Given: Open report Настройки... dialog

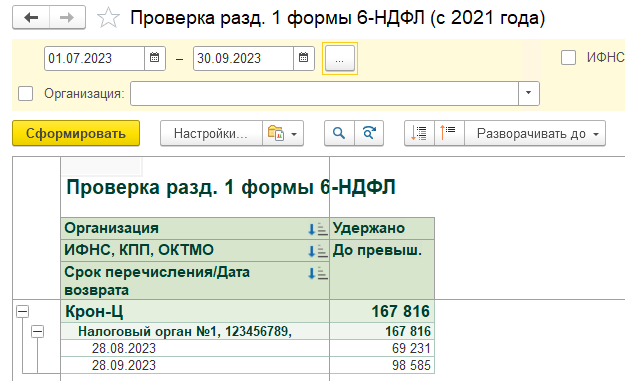Looking at the screenshot, I should [211, 133].
